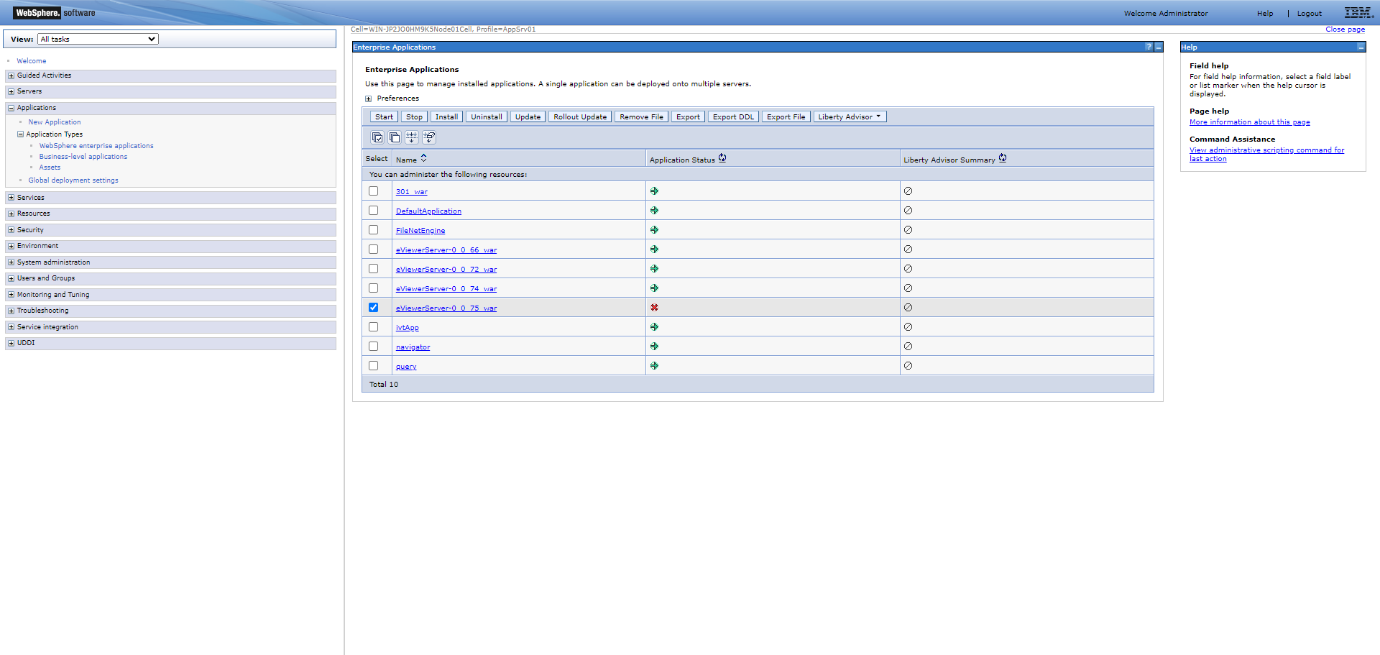Viewport: 1380px width, 655px height.
Task: Open the View All tasks dropdown
Action: tap(97, 38)
